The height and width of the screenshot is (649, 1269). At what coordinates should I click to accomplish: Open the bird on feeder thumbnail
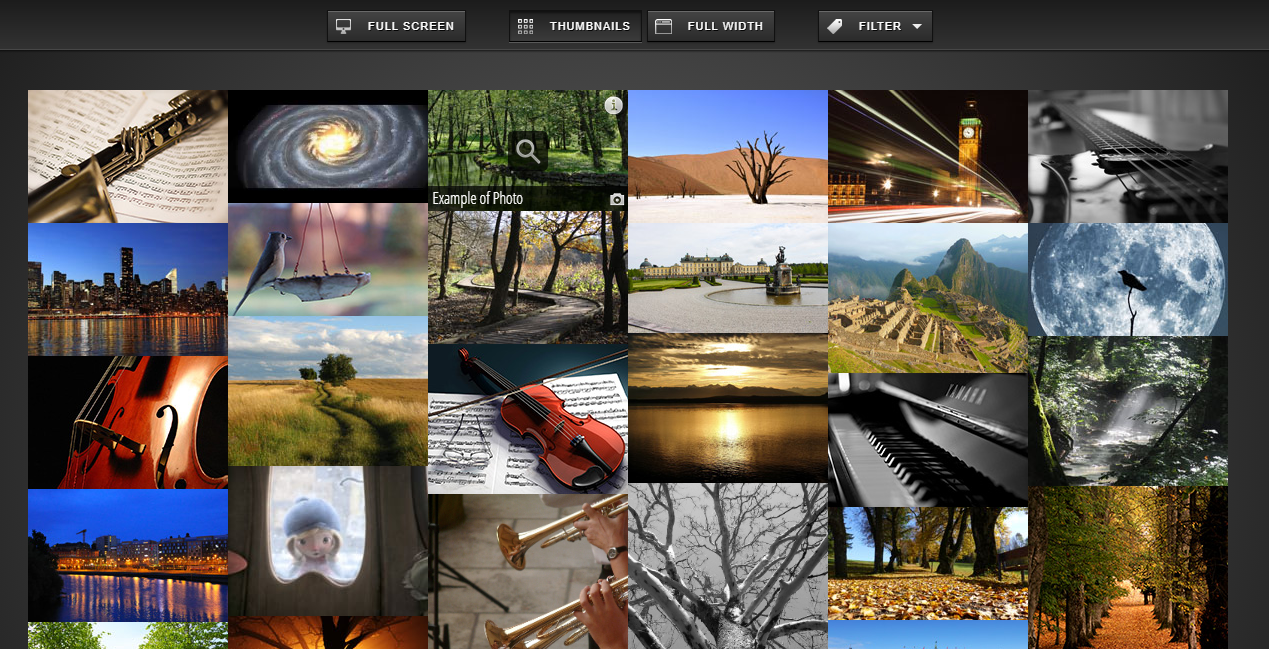point(328,260)
